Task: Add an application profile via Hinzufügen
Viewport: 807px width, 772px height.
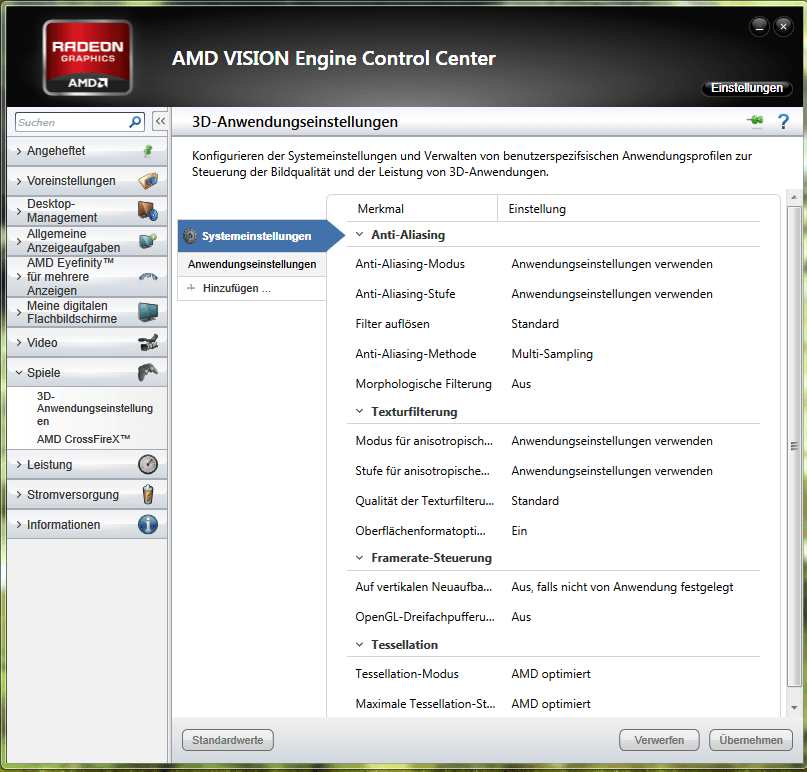Action: (x=252, y=288)
